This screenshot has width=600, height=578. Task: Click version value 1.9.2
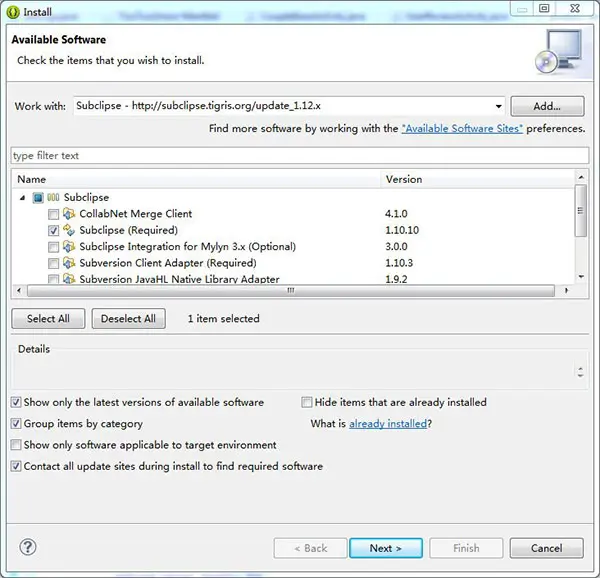pos(396,279)
